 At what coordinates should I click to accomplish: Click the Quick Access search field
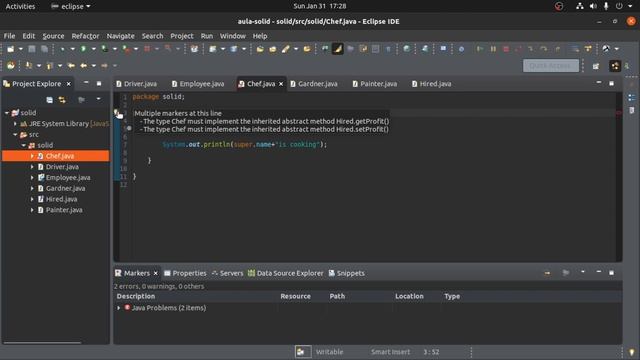551,65
